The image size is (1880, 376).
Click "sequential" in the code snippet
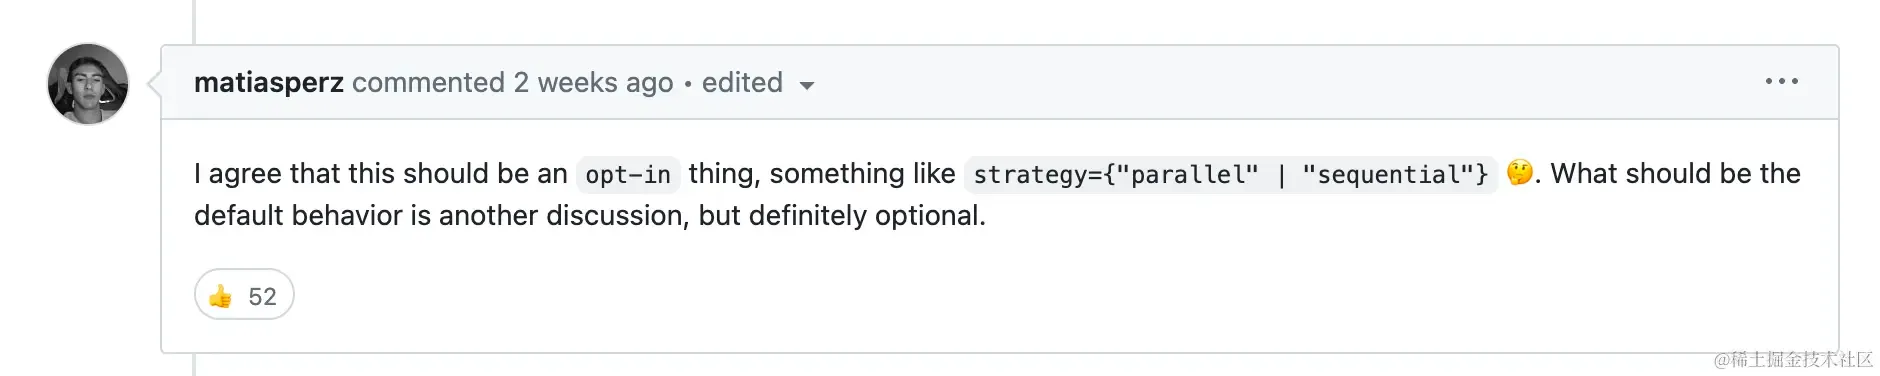(x=1388, y=175)
